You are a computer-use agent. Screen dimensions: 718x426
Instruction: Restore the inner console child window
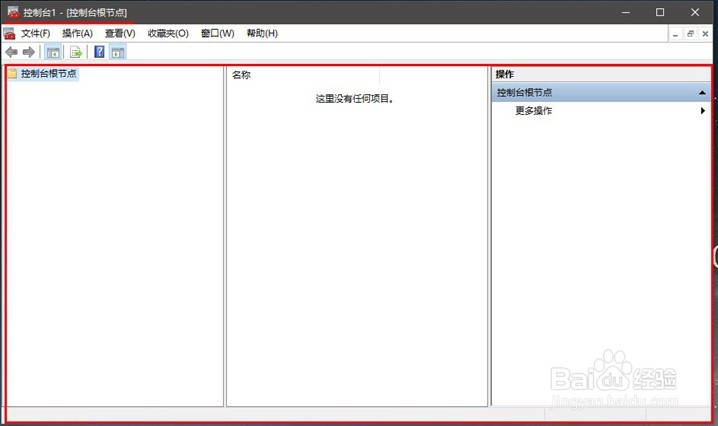pos(690,34)
